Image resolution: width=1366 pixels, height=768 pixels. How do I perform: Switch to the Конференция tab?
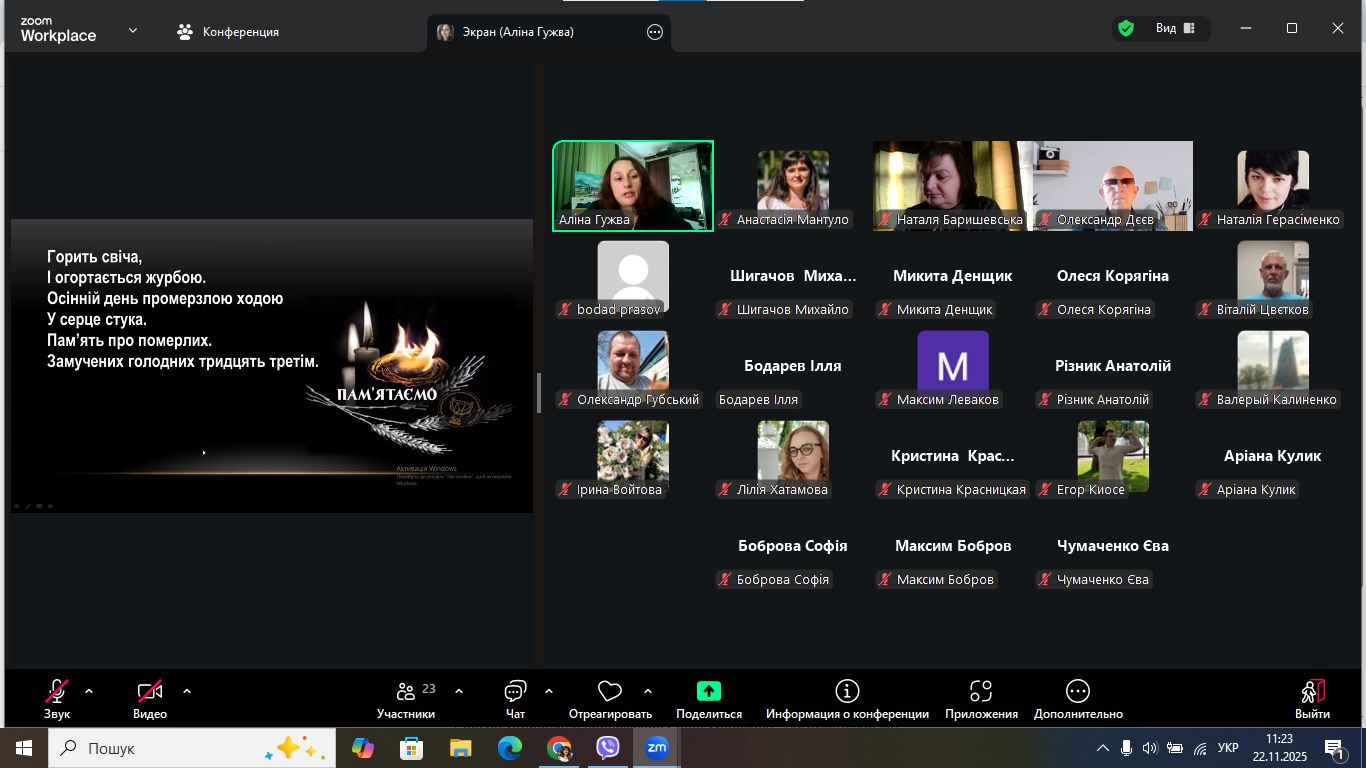coord(229,32)
